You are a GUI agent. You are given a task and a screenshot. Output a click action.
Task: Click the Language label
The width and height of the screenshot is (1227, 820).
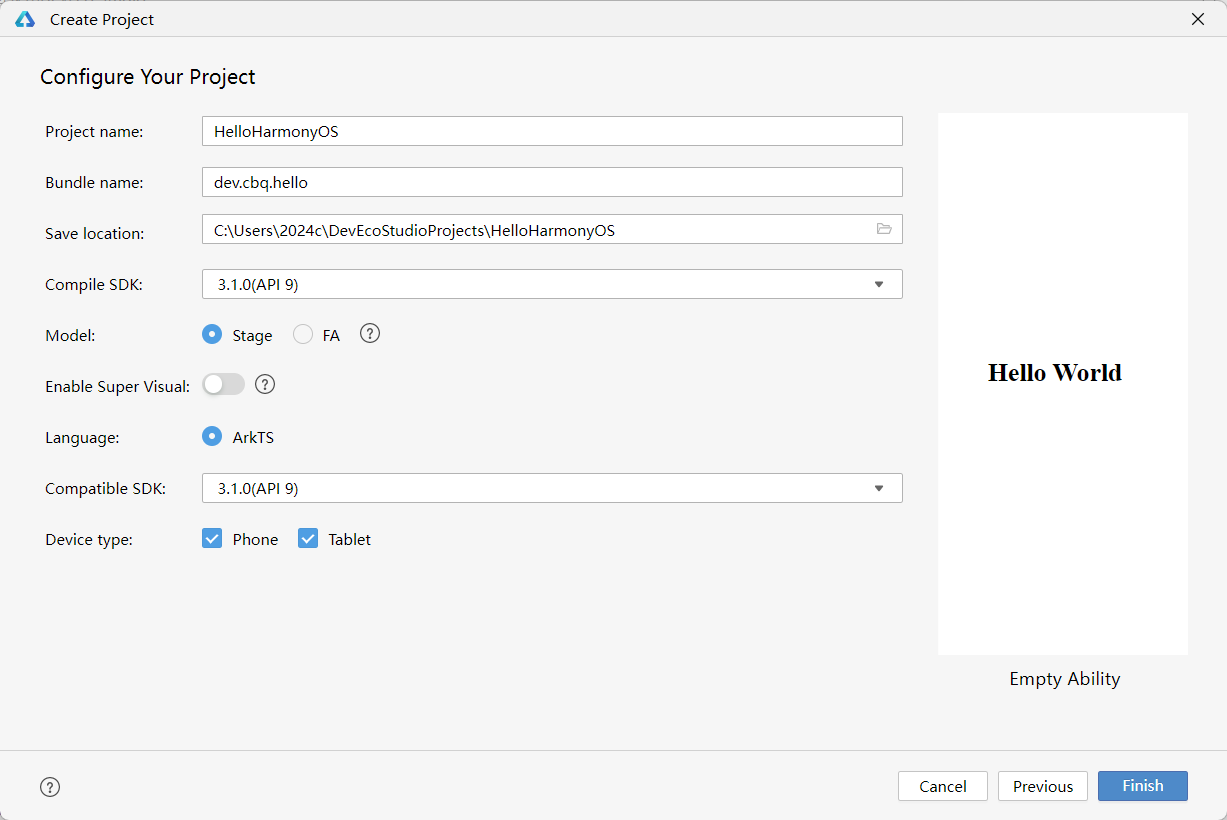point(82,437)
